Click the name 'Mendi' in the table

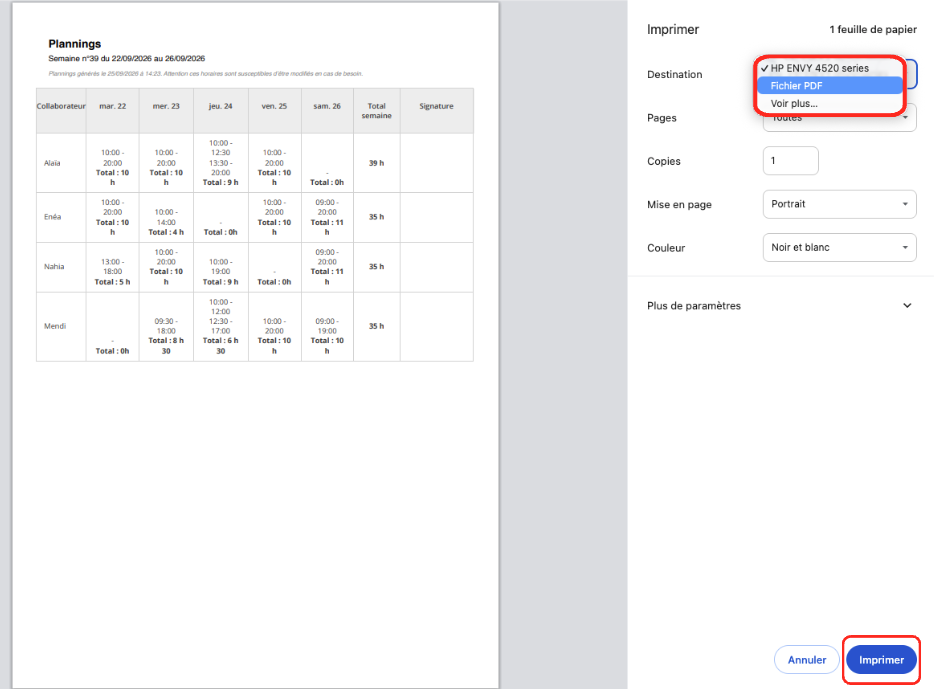(55, 328)
